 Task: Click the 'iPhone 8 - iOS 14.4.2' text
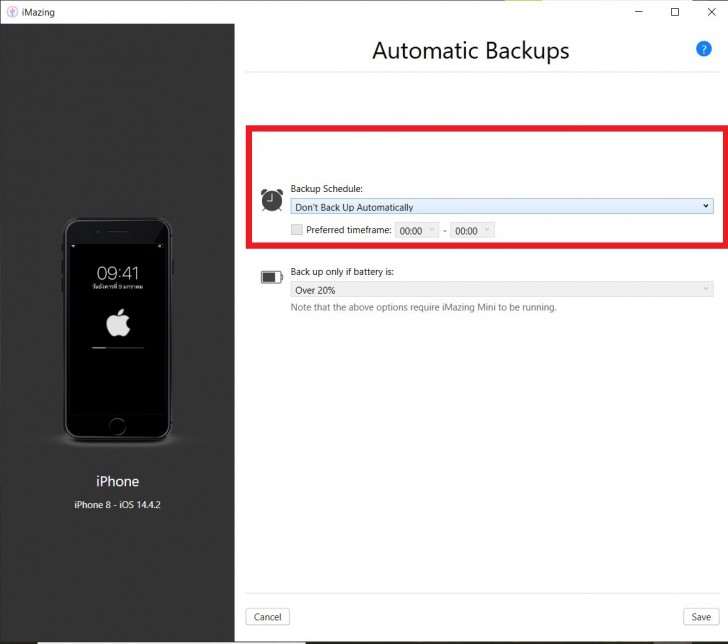[x=117, y=505]
